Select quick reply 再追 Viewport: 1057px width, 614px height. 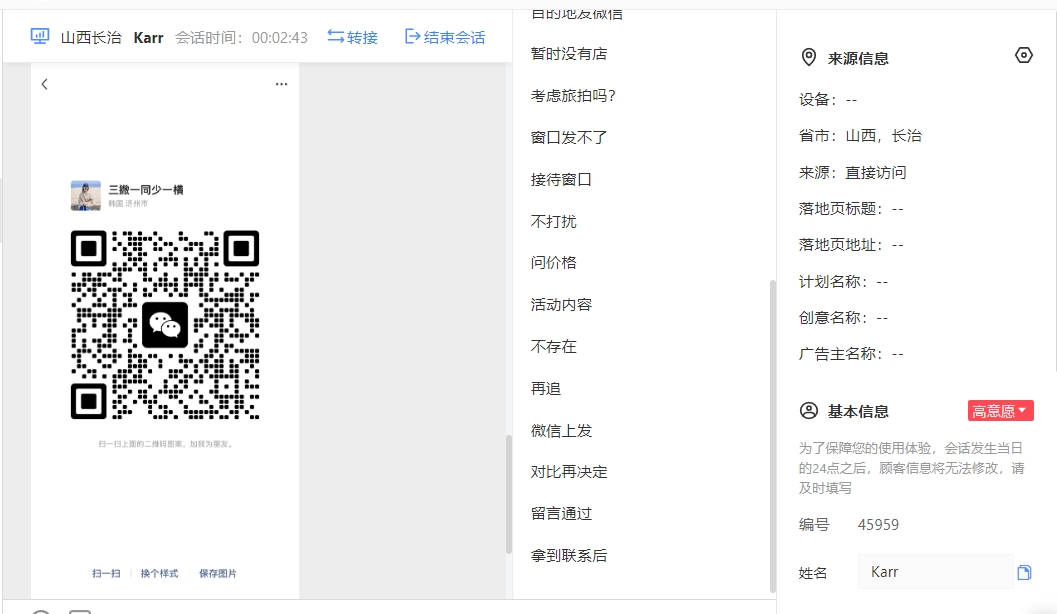546,388
